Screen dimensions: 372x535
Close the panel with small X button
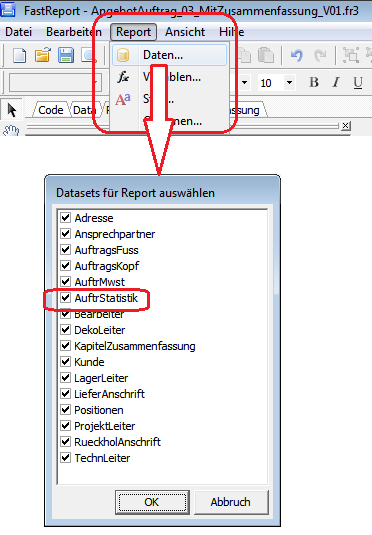(x=346, y=126)
